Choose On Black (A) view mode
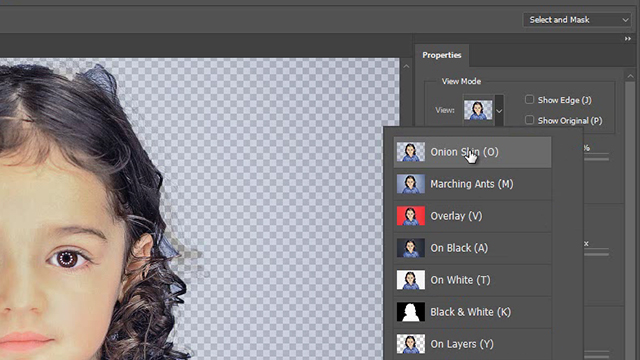 [472, 248]
